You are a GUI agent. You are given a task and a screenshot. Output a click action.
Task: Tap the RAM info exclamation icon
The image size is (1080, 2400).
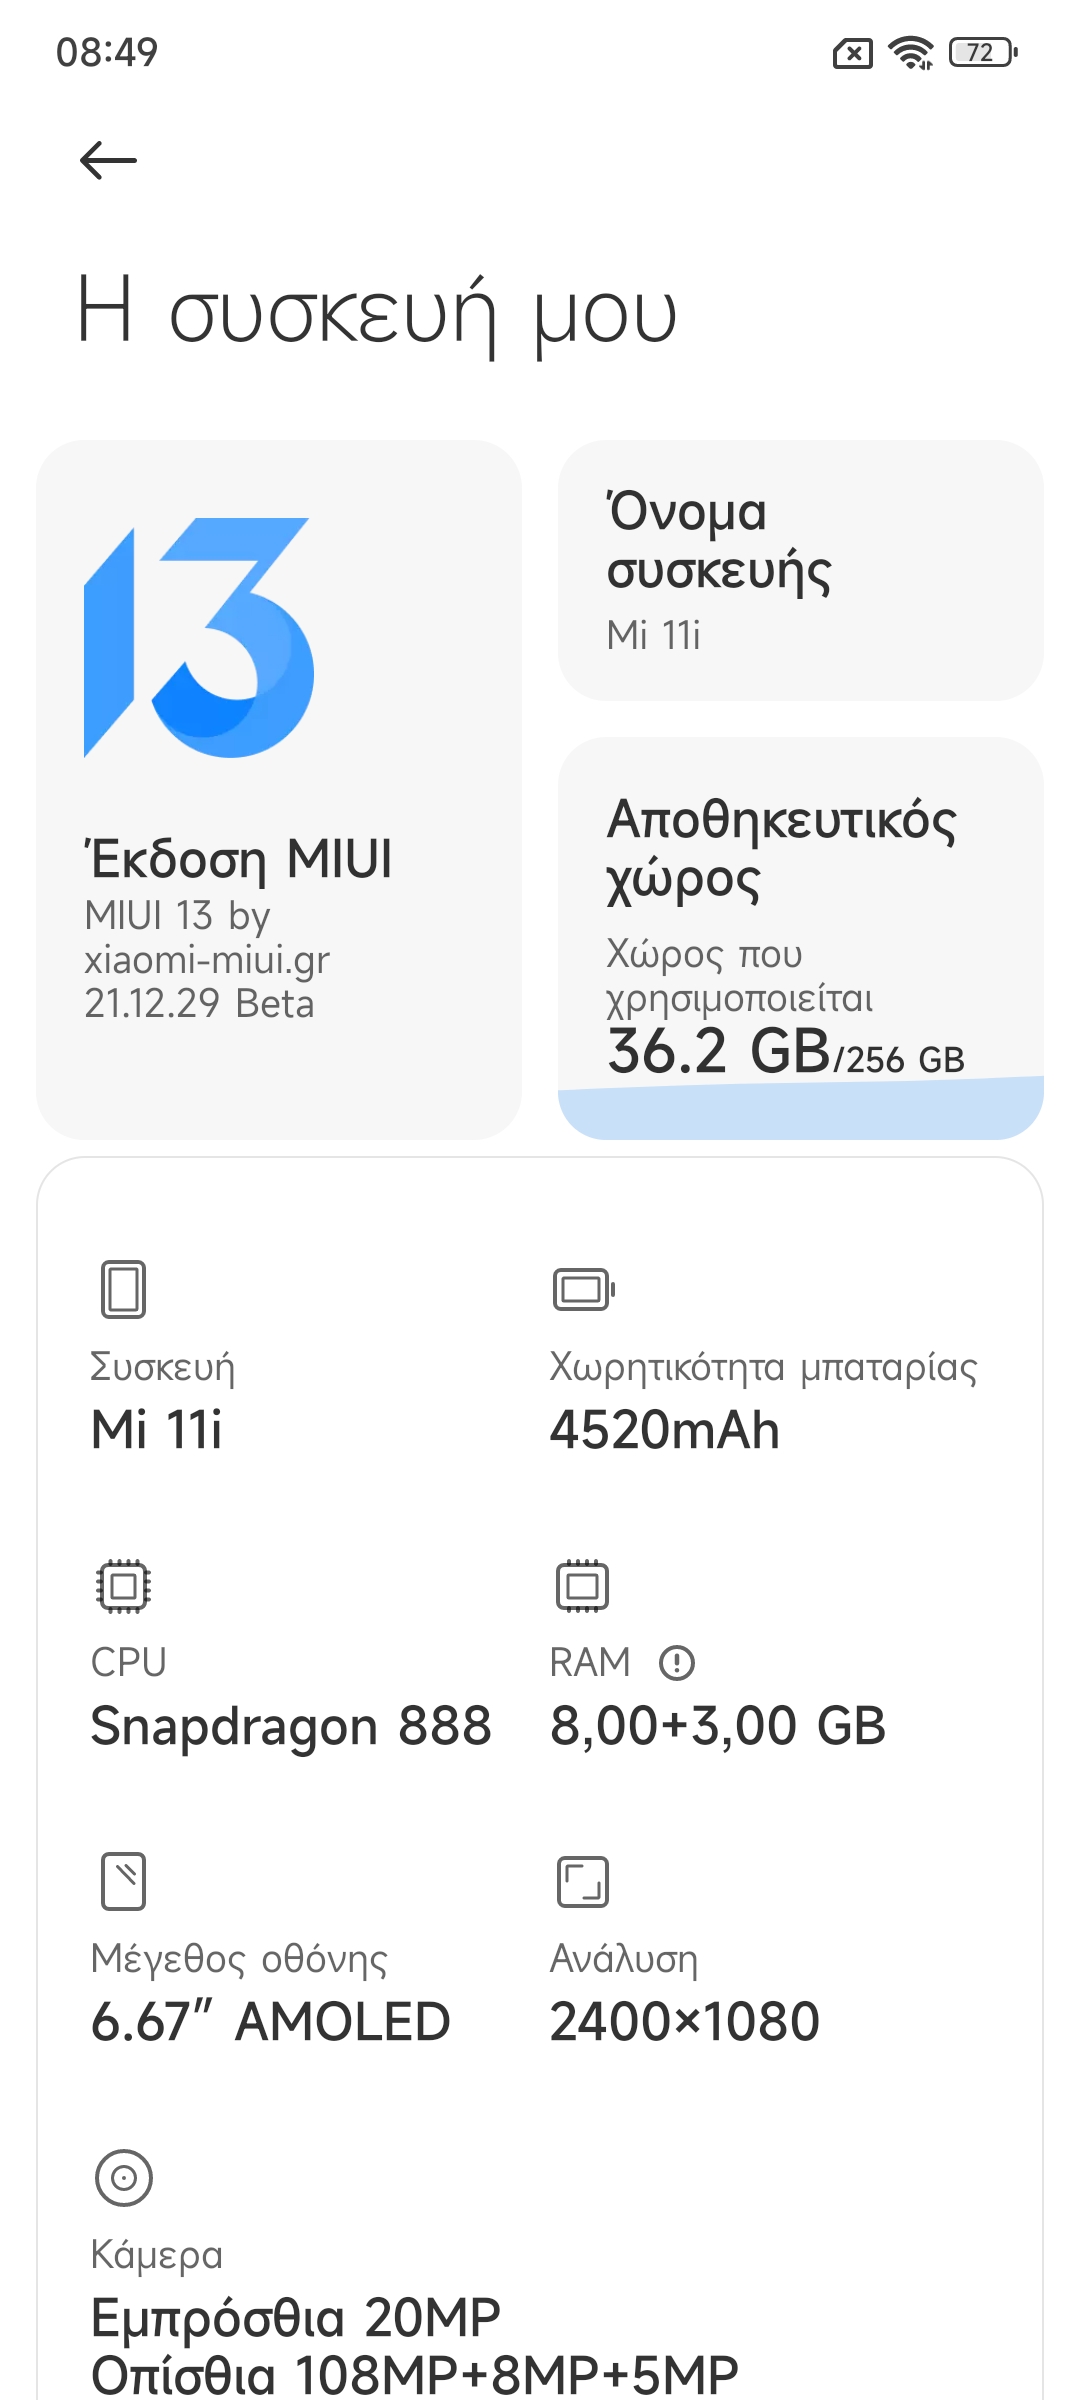677,1663
